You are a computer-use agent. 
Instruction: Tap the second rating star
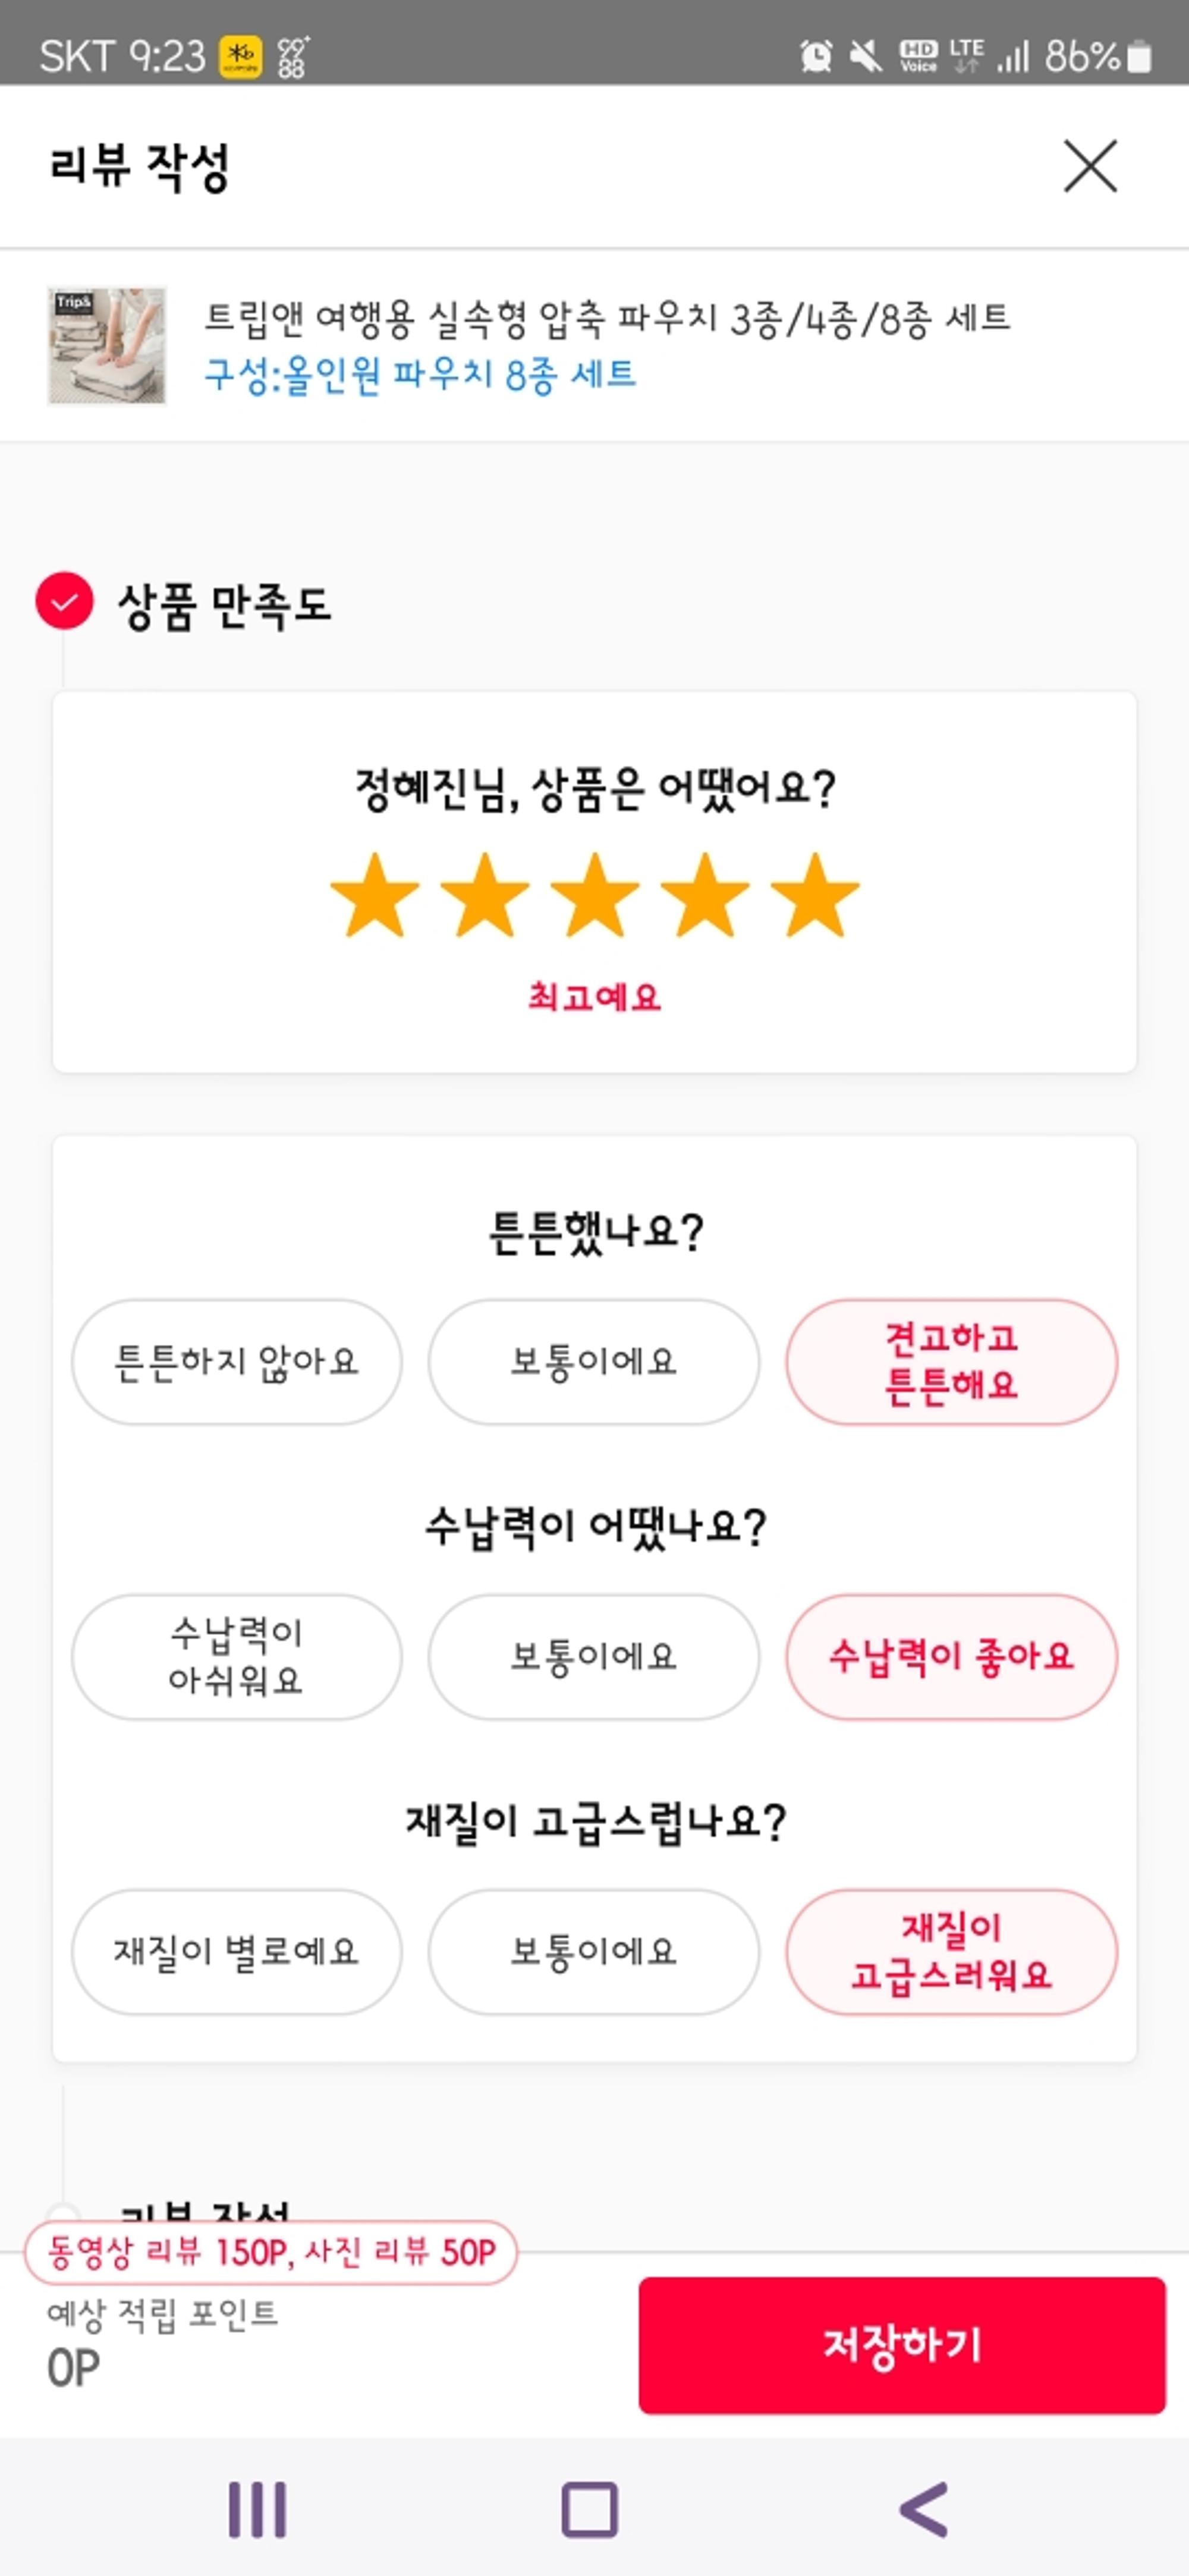point(485,895)
